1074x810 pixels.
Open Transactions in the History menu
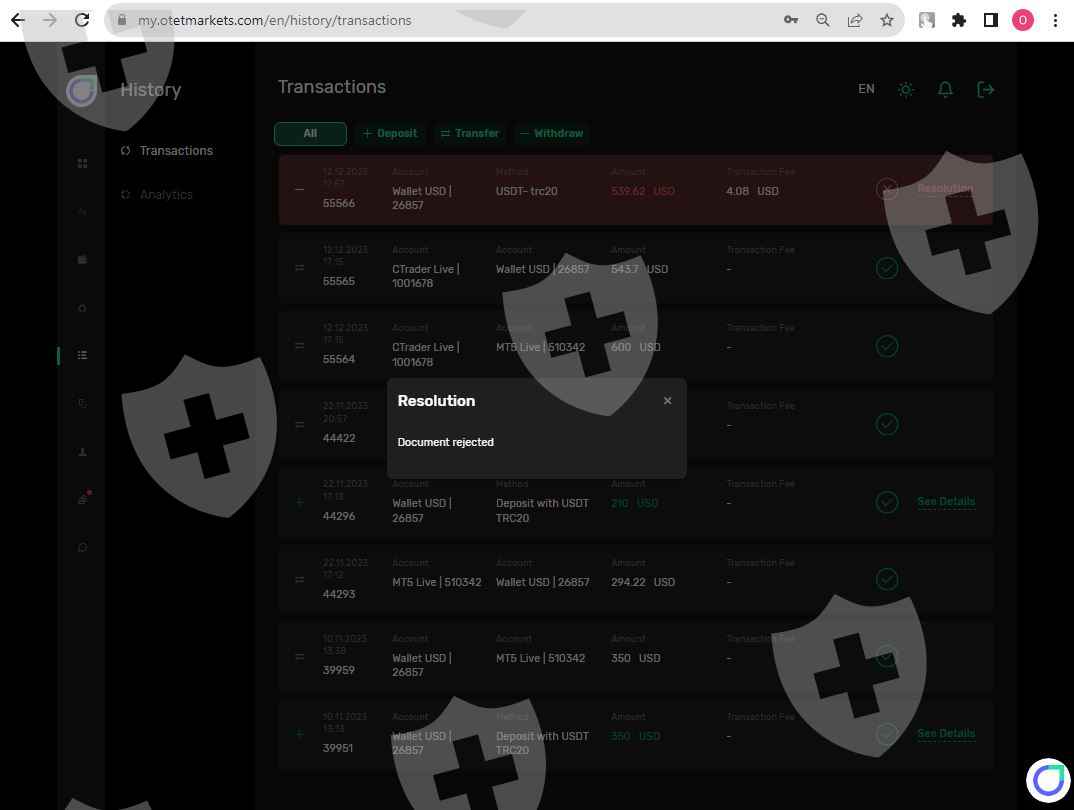176,151
